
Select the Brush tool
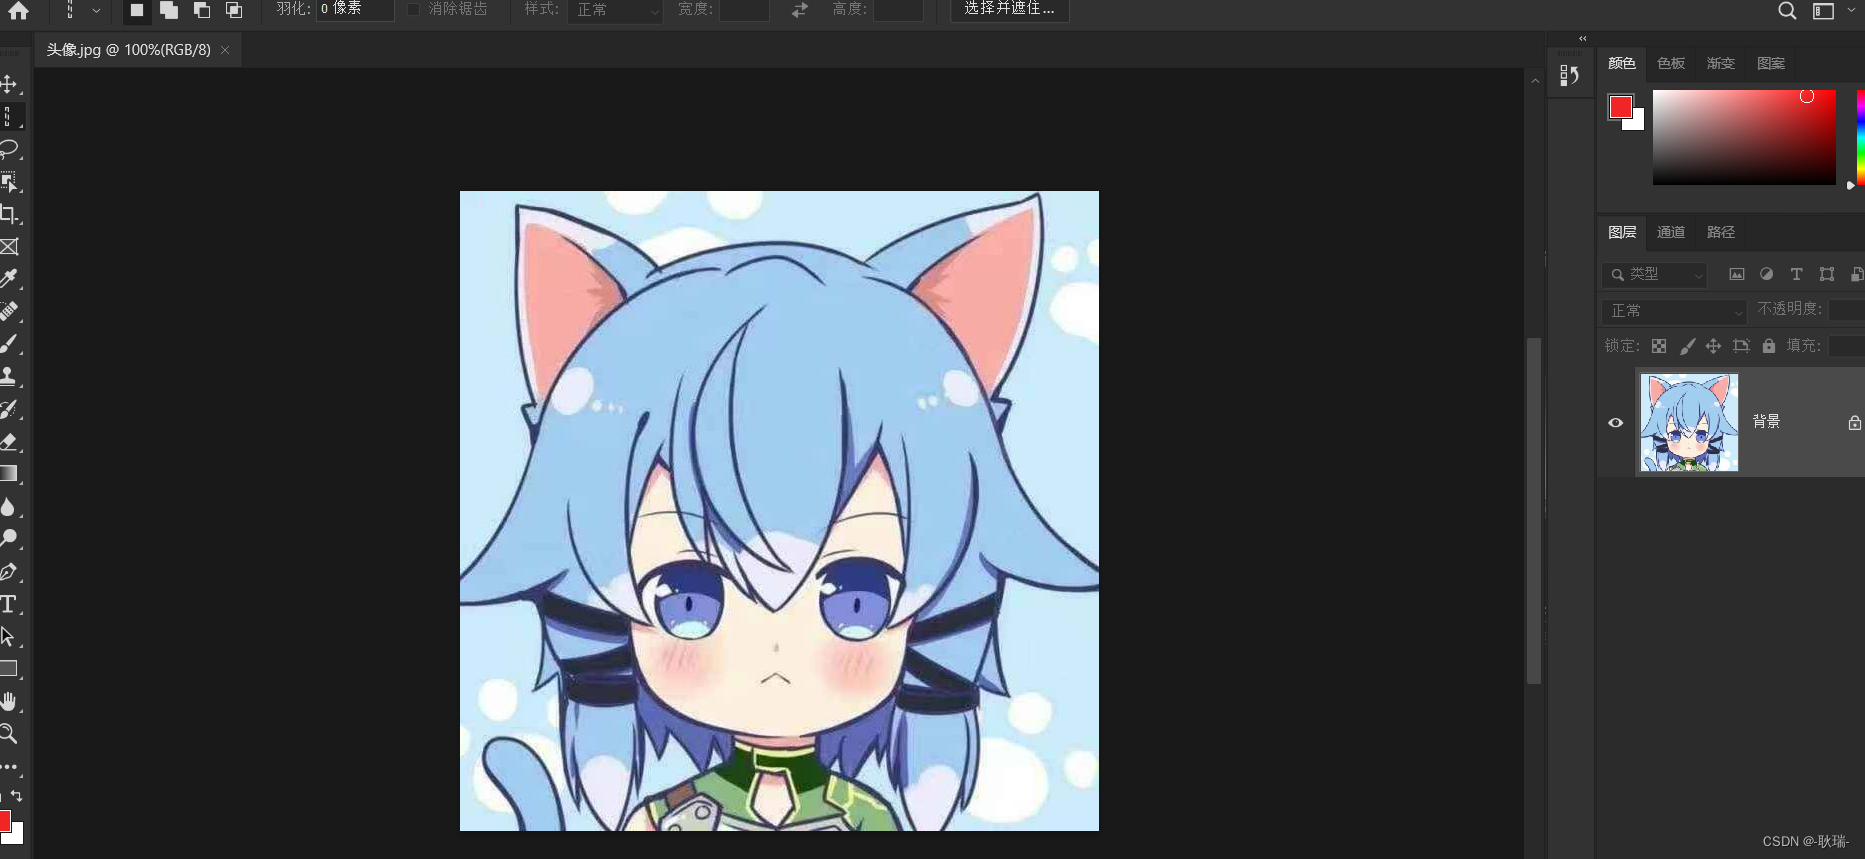(x=9, y=344)
